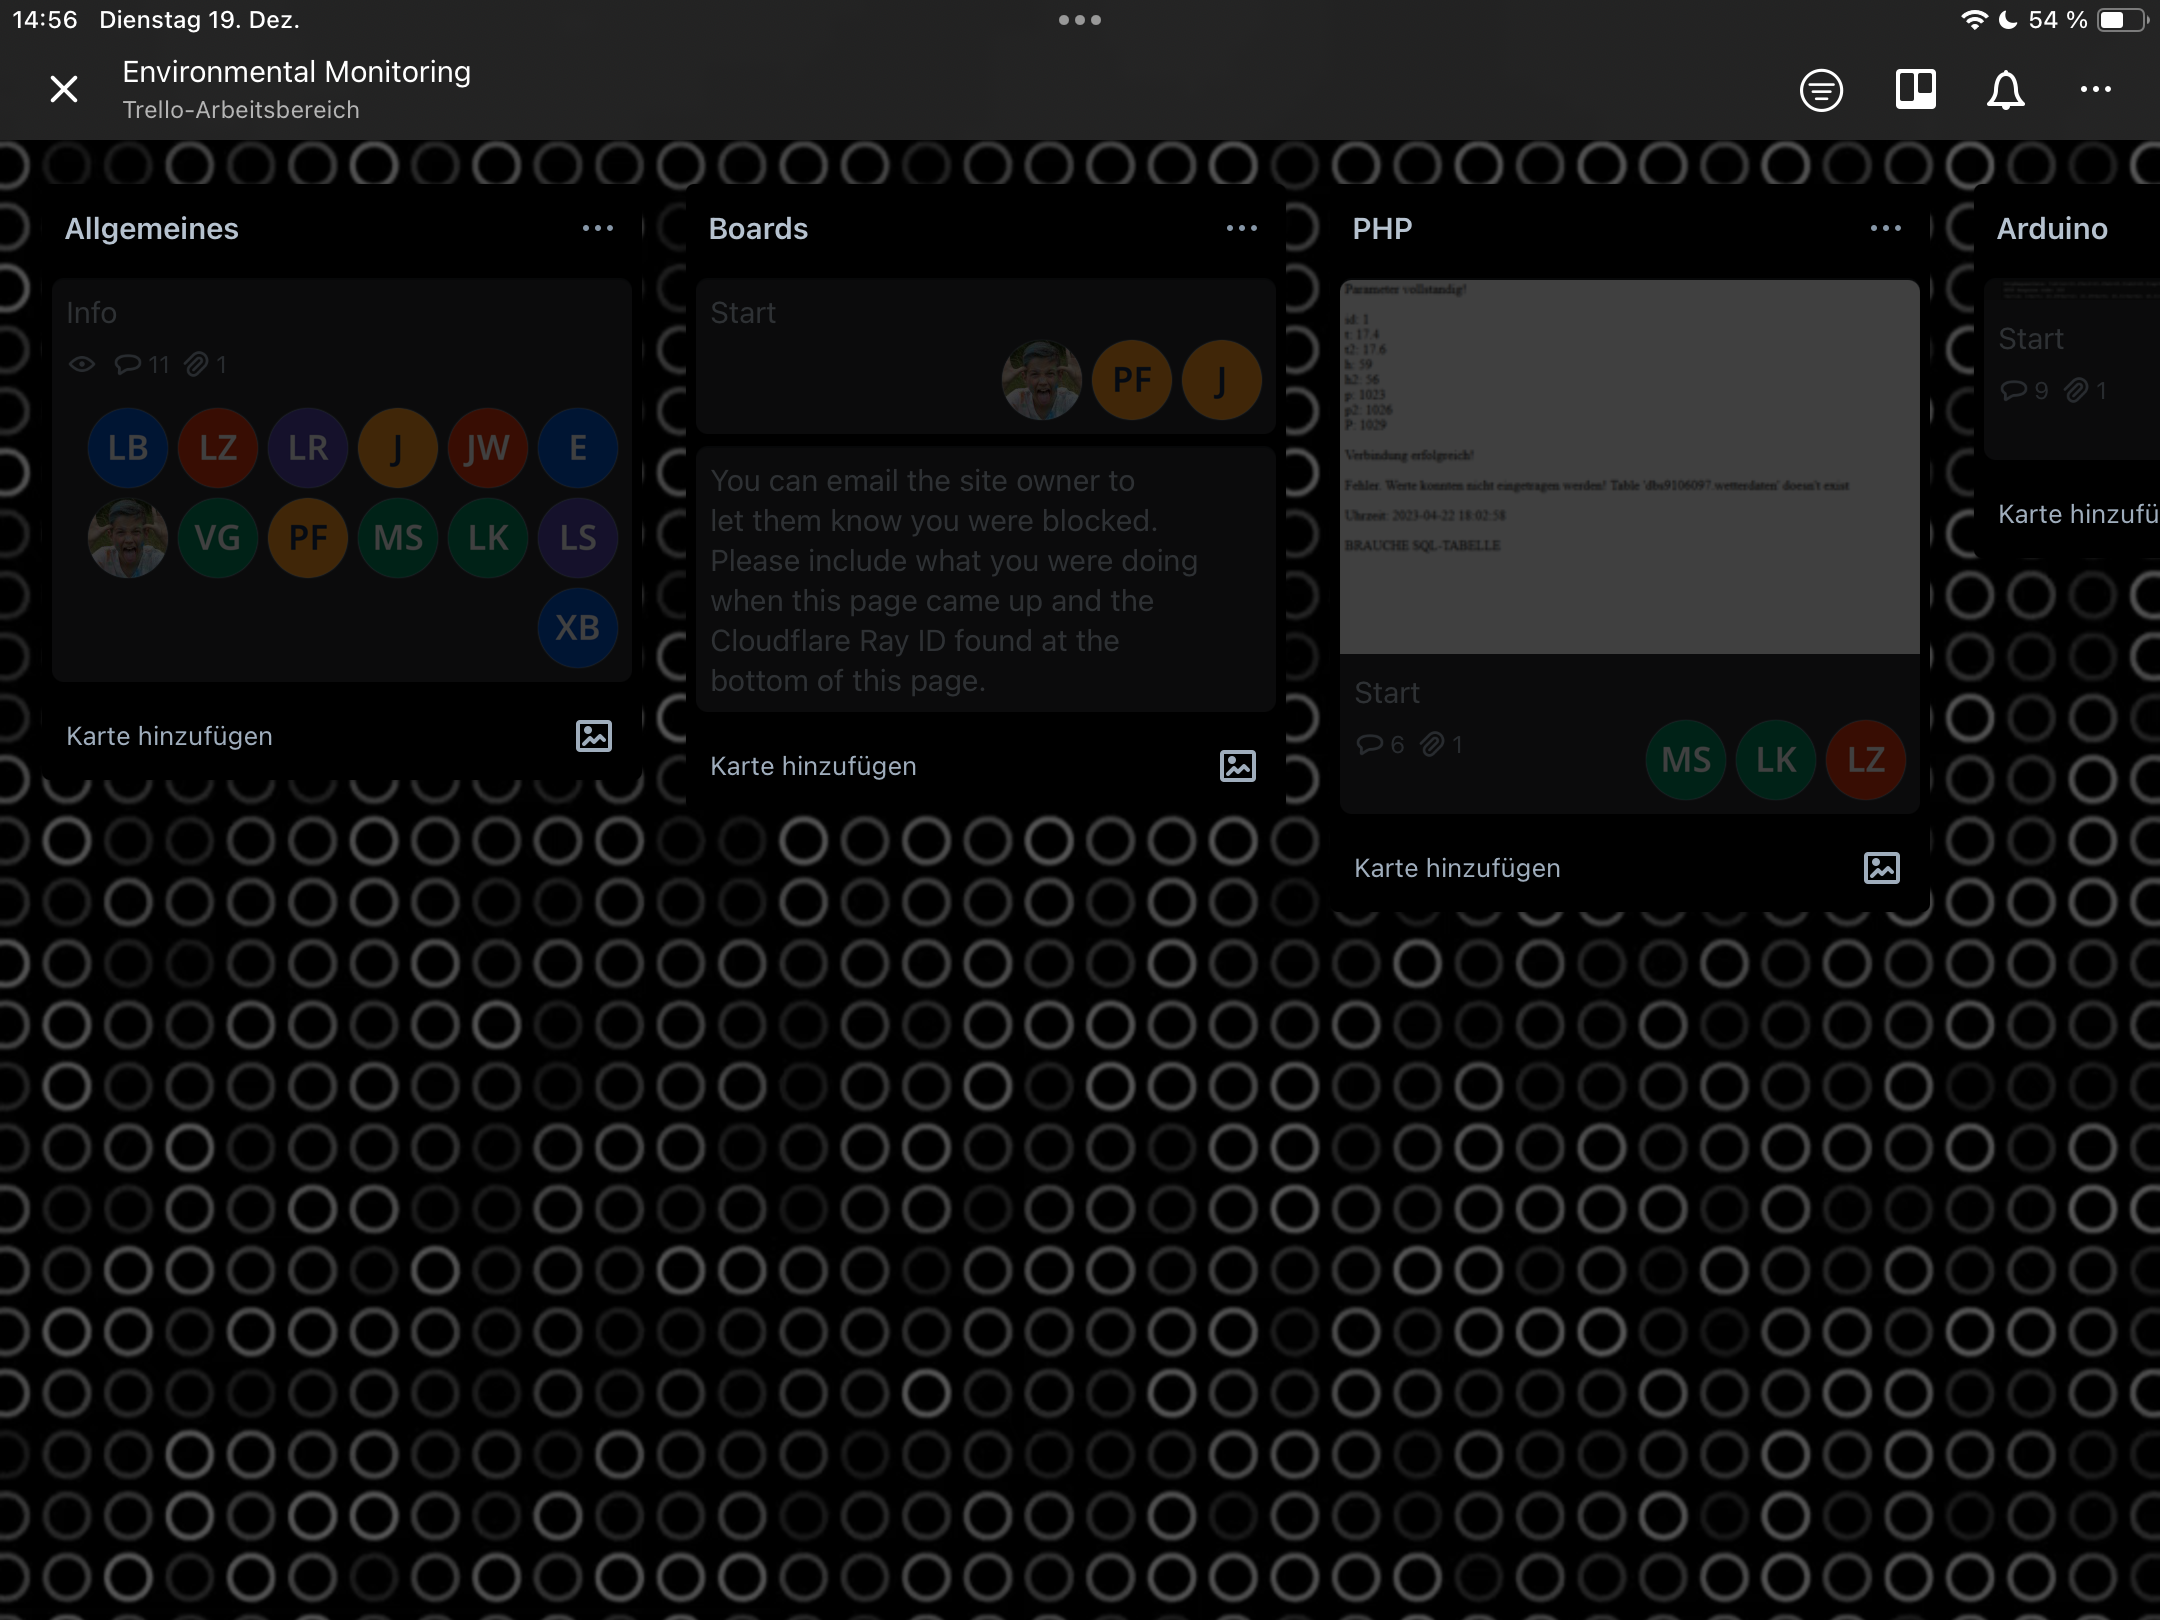Close the Environmental Monitoring board
This screenshot has width=2160, height=1620.
coord(64,90)
